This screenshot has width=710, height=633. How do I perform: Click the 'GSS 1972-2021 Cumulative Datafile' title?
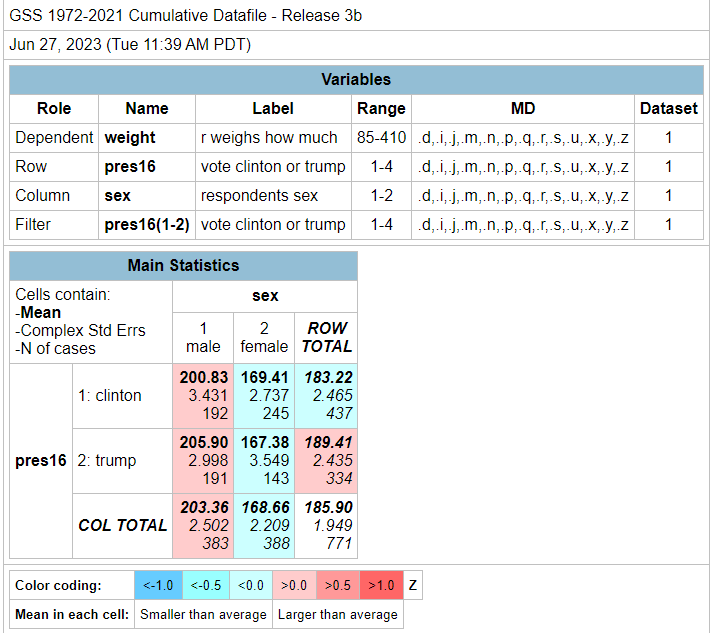point(186,16)
